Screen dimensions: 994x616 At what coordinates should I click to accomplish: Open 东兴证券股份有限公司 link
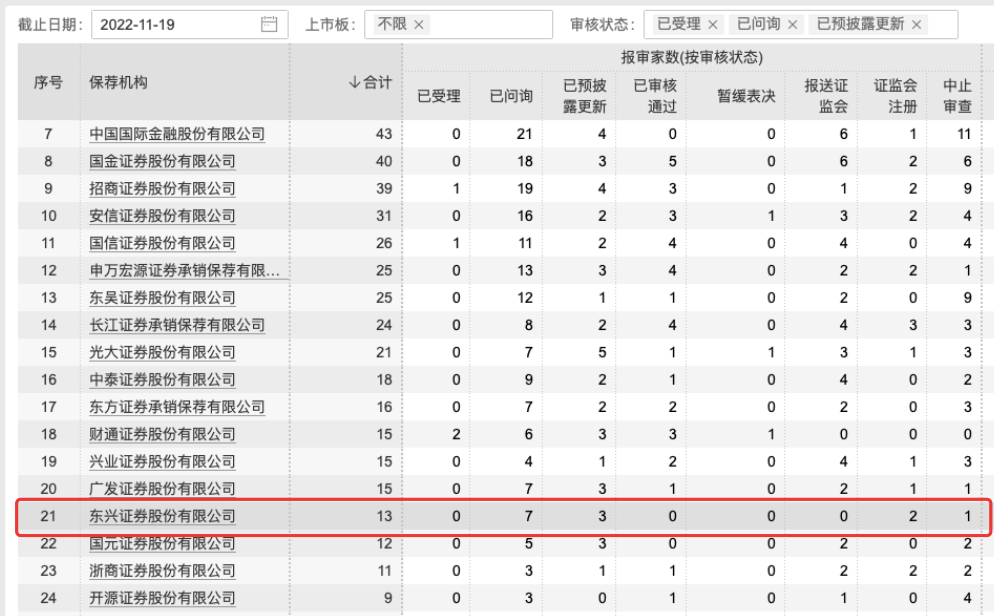(x=162, y=516)
